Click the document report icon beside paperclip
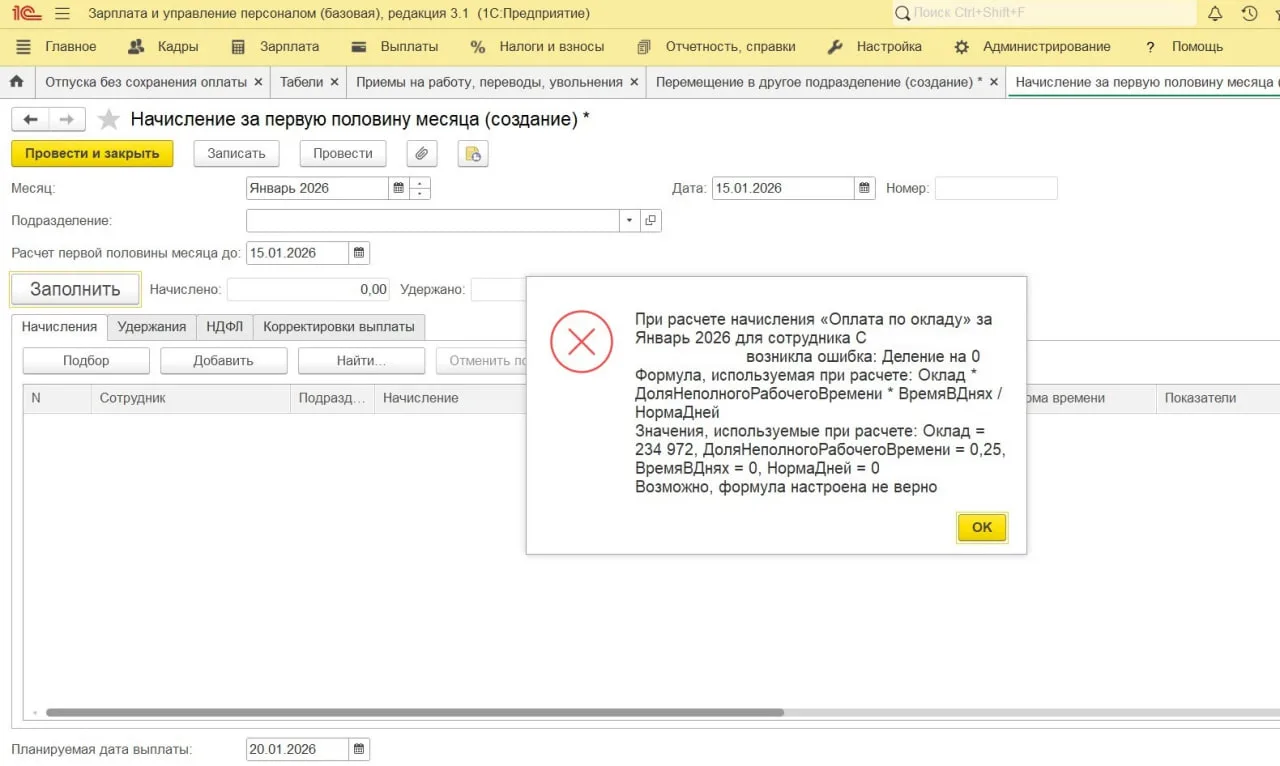Viewport: 1280px width, 766px height. point(472,153)
